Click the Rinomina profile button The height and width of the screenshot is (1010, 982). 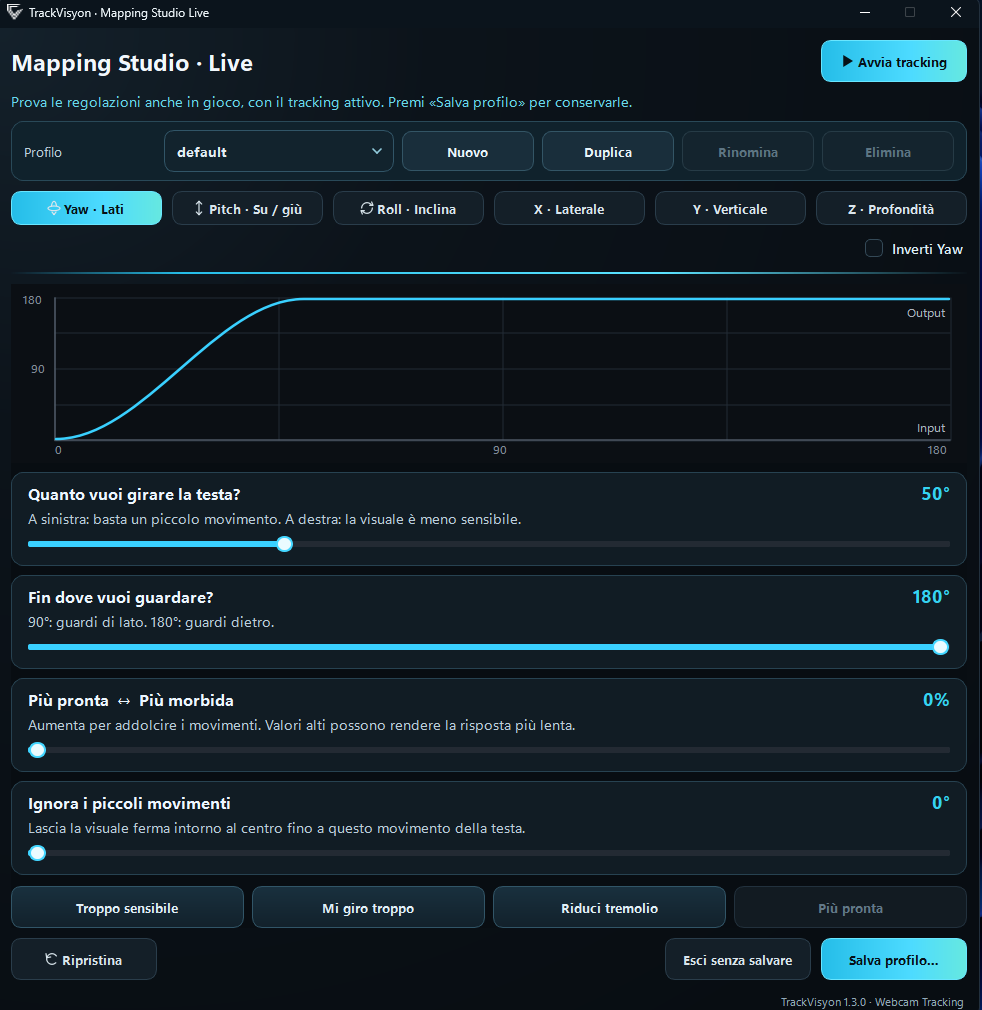(x=748, y=152)
